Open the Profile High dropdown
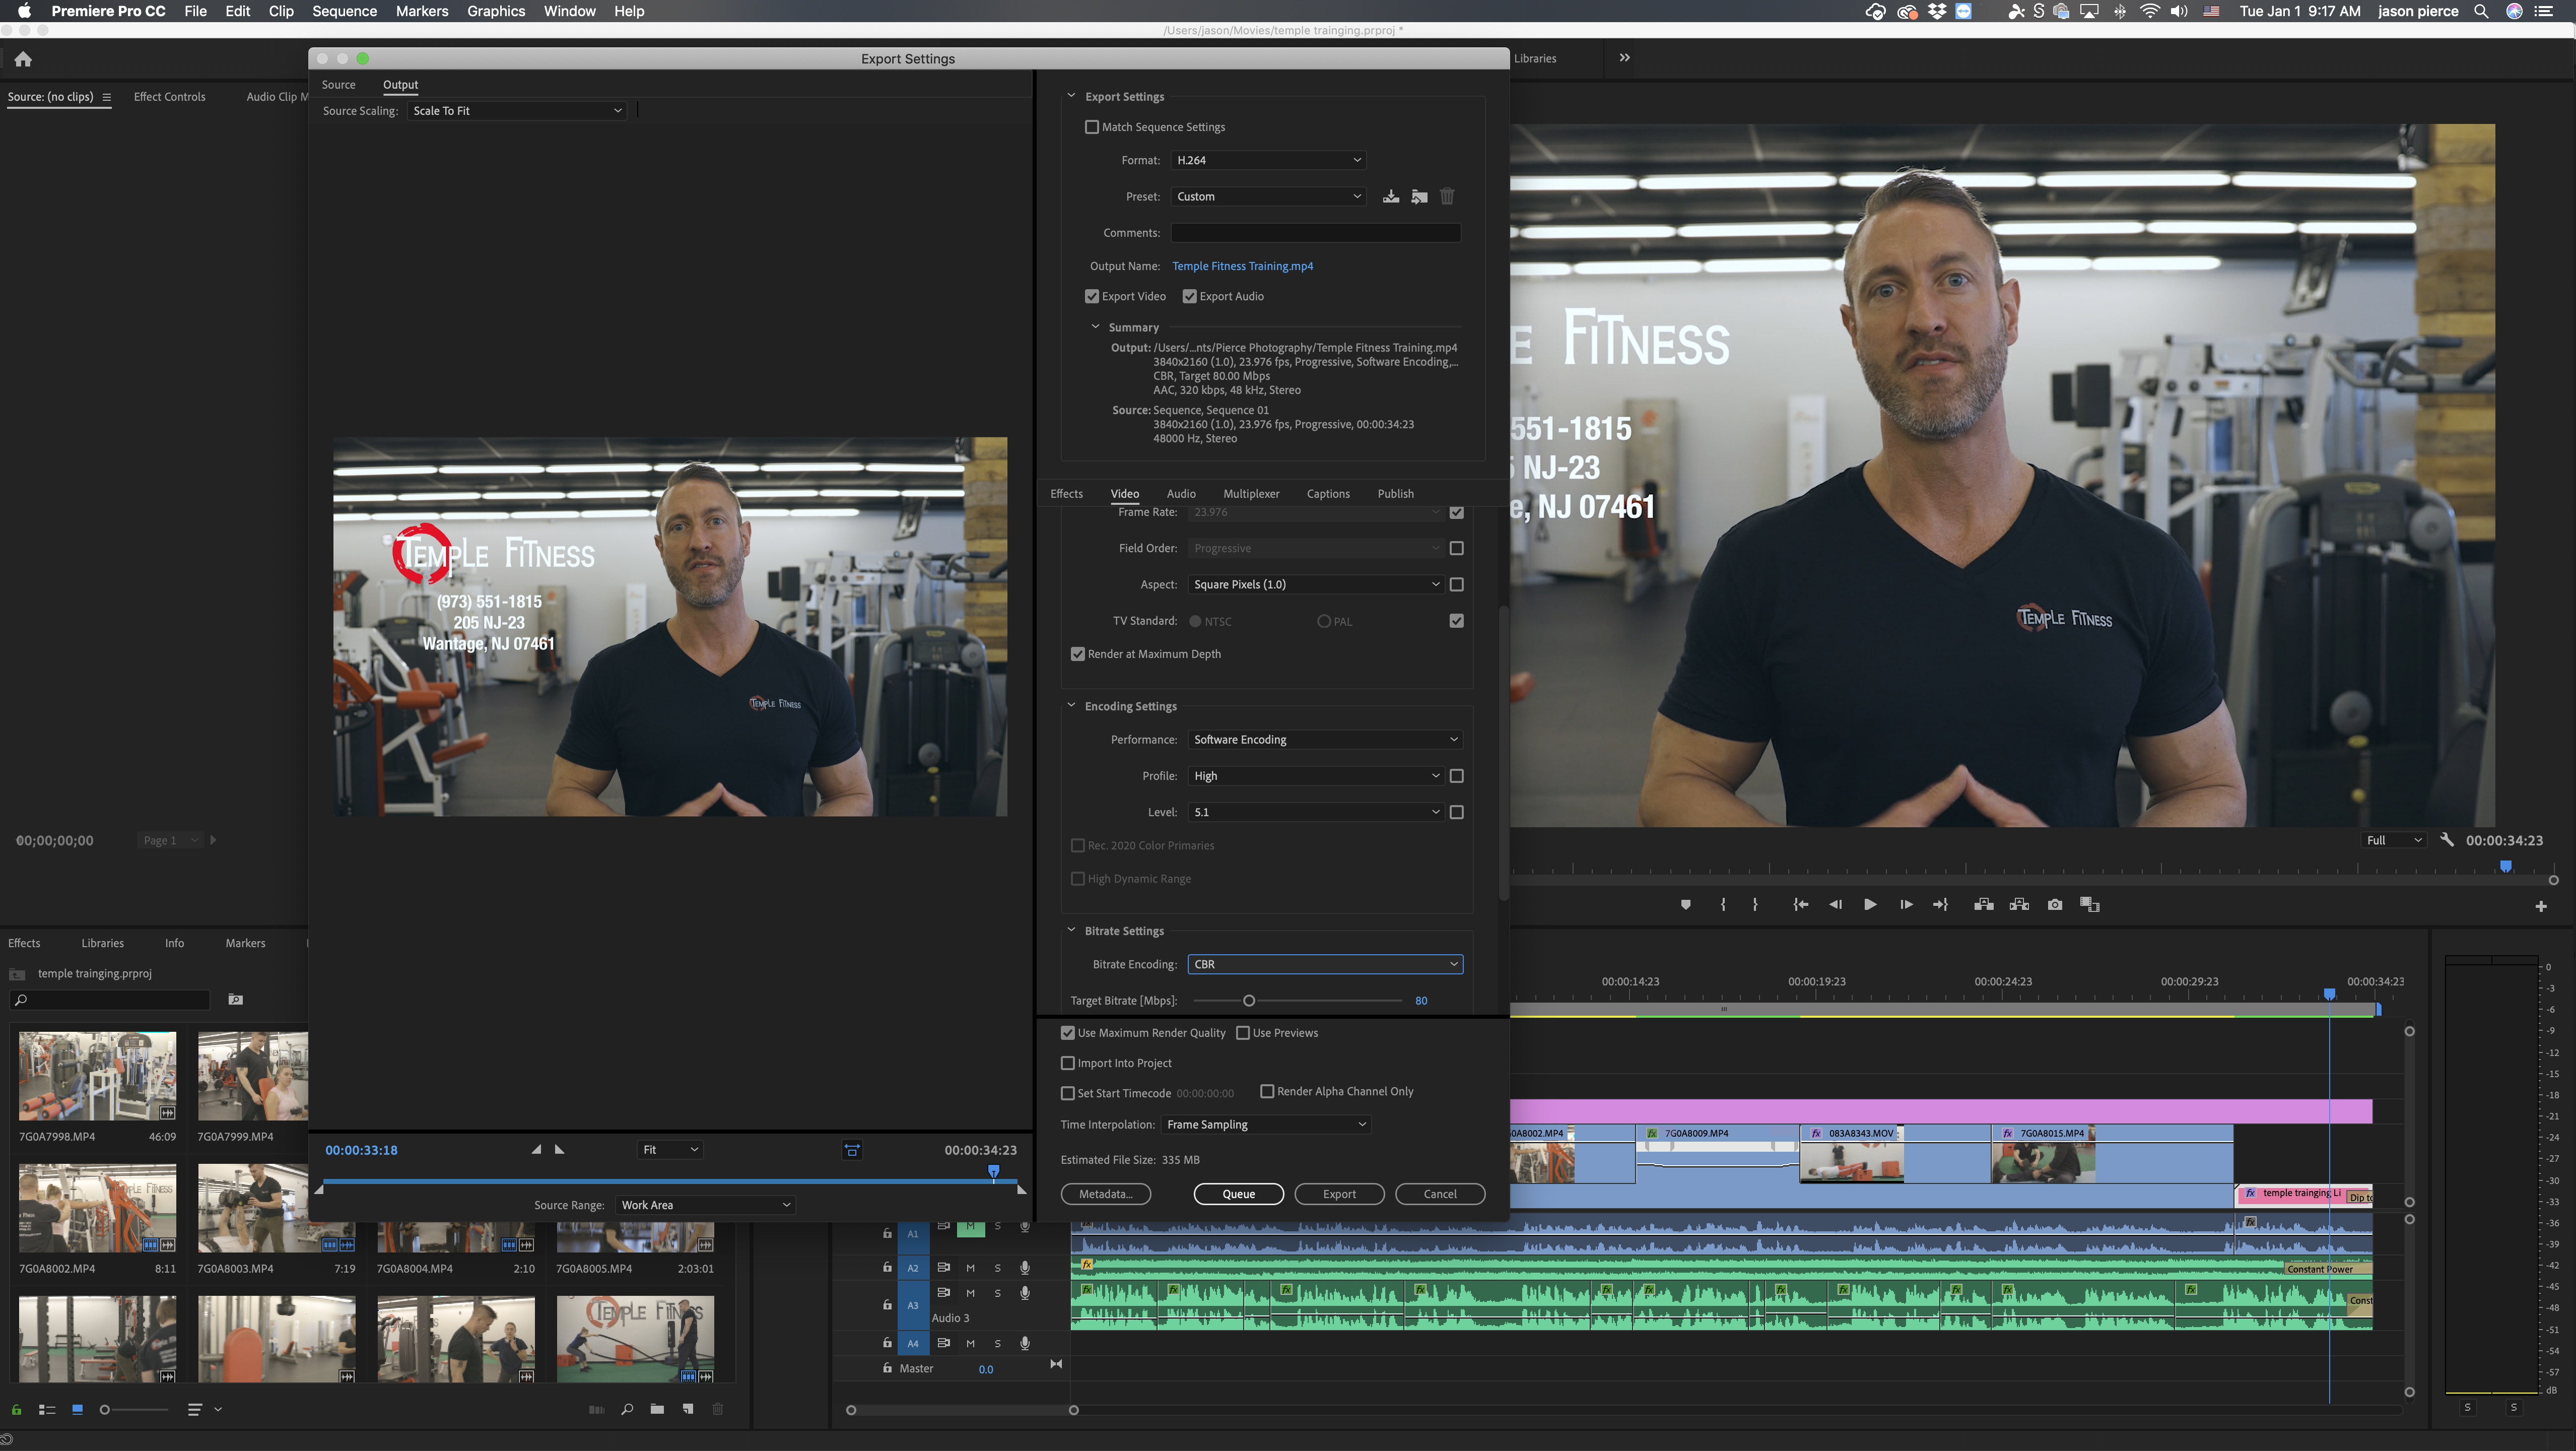2576x1451 pixels. coord(1316,776)
